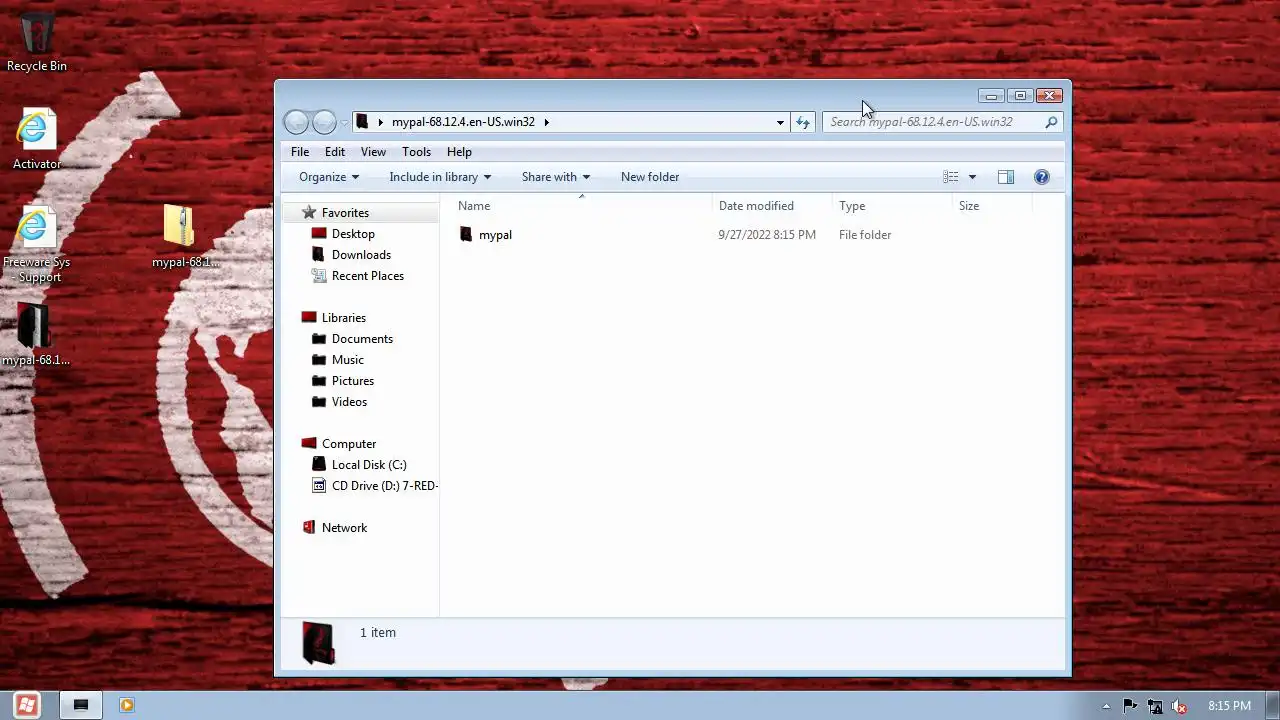1280x720 pixels.
Task: Toggle the preview pane
Action: [x=1006, y=177]
